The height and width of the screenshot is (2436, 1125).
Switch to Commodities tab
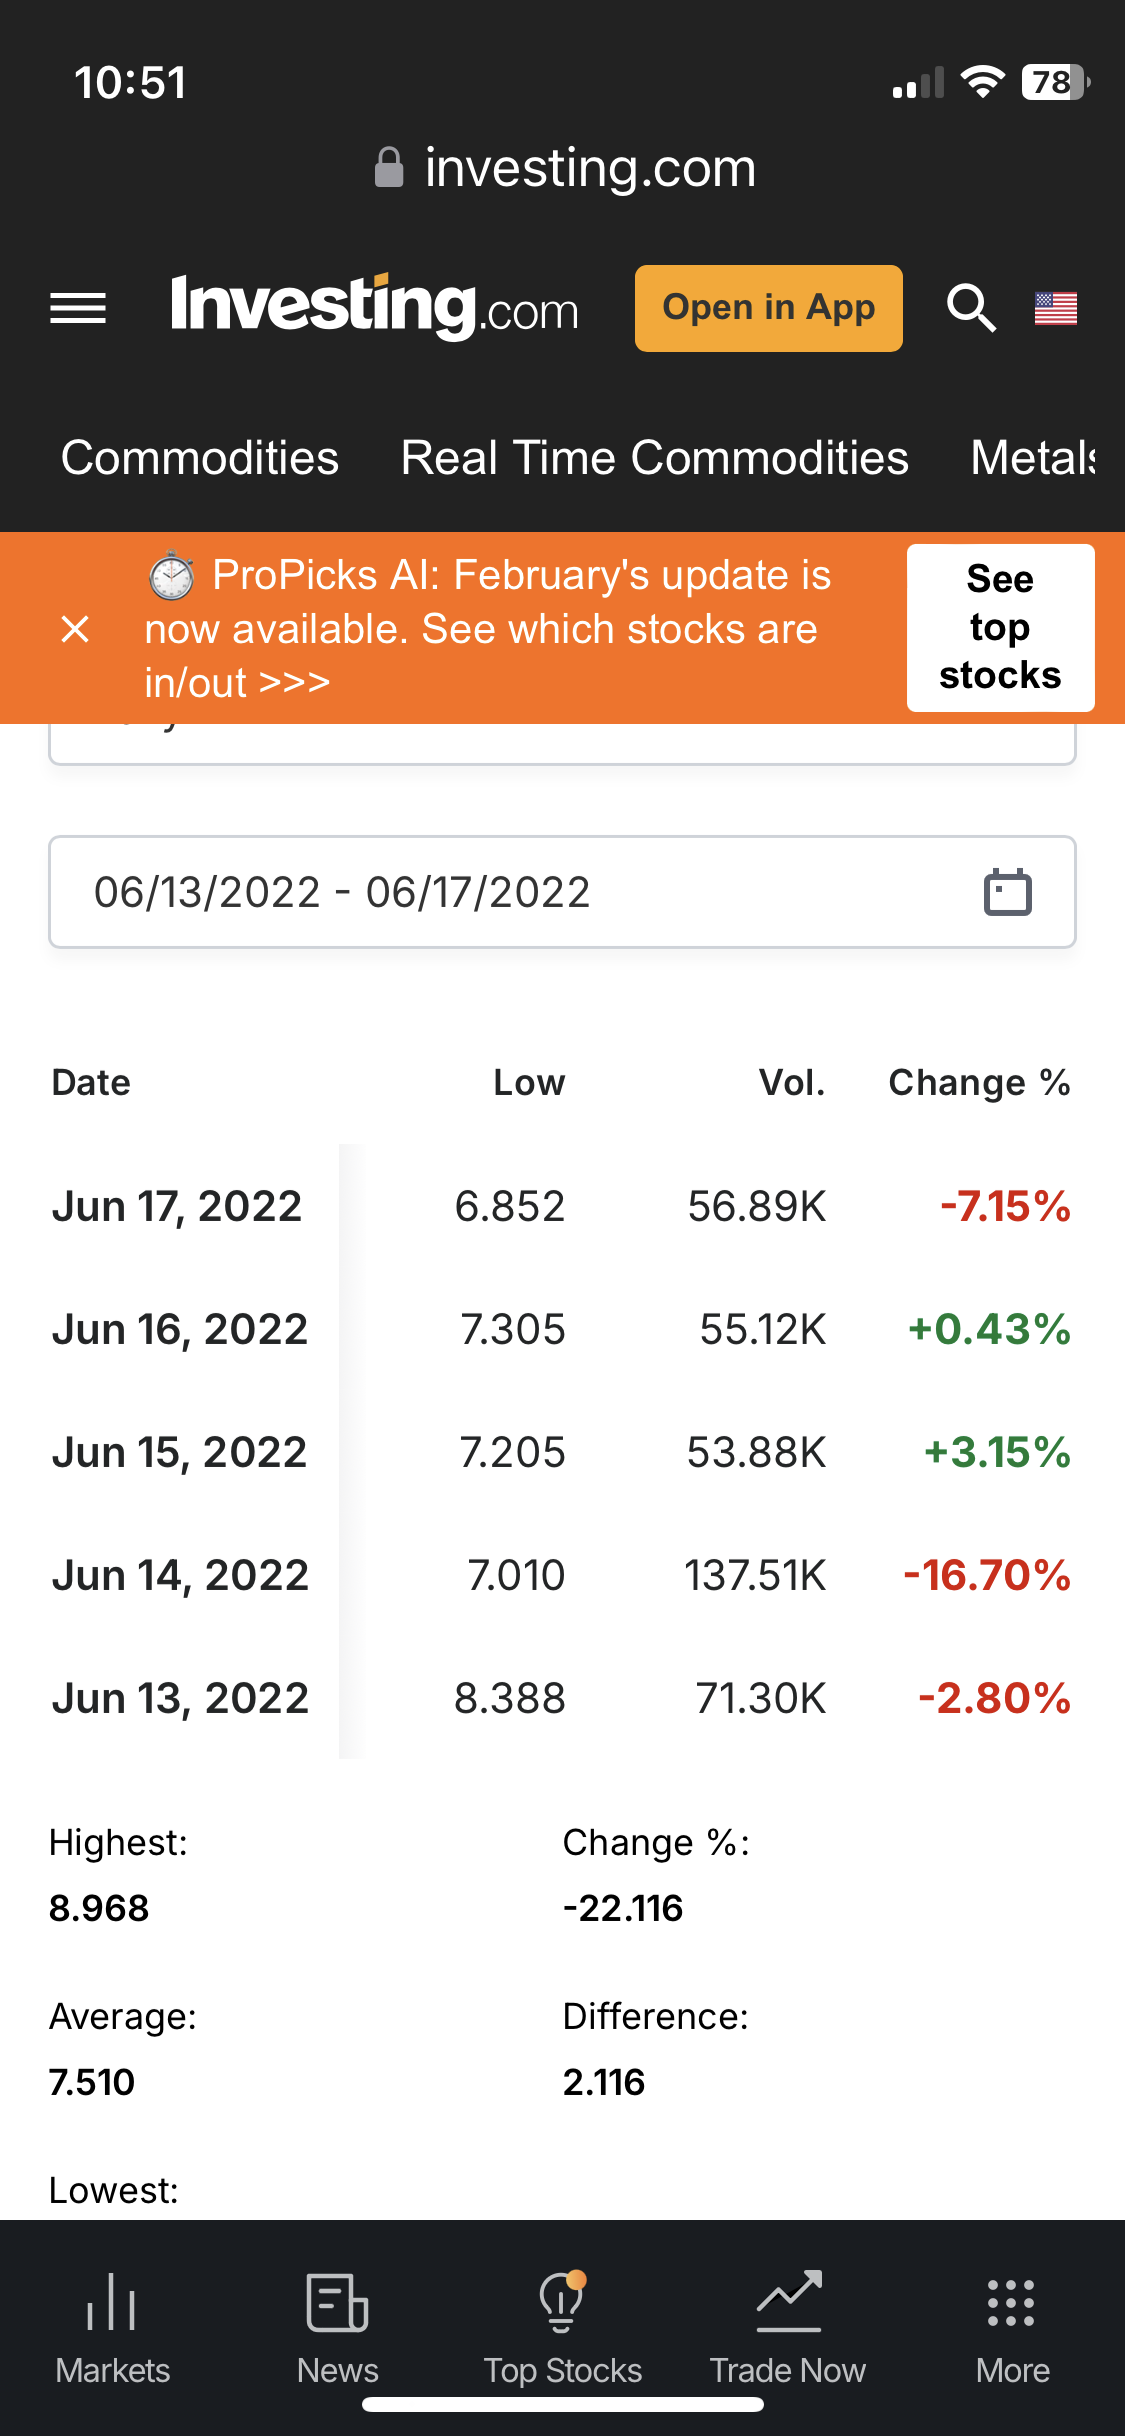tap(200, 458)
